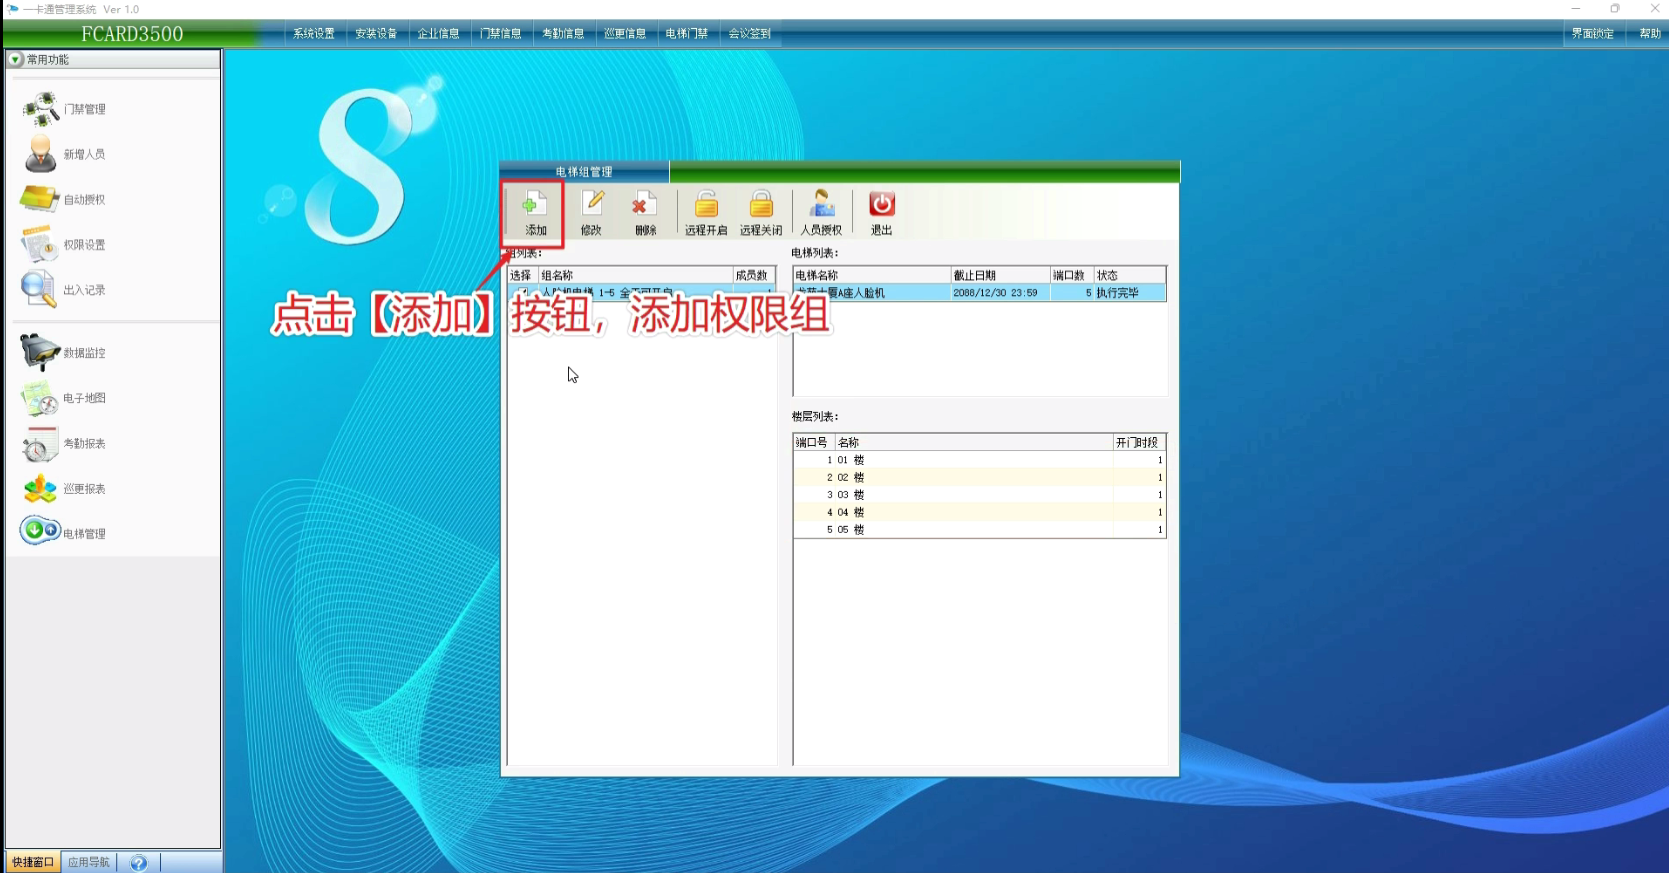Open 新增人员 sidebar icon
Viewport: 1669px width, 873px height.
pyautogui.click(x=41, y=154)
